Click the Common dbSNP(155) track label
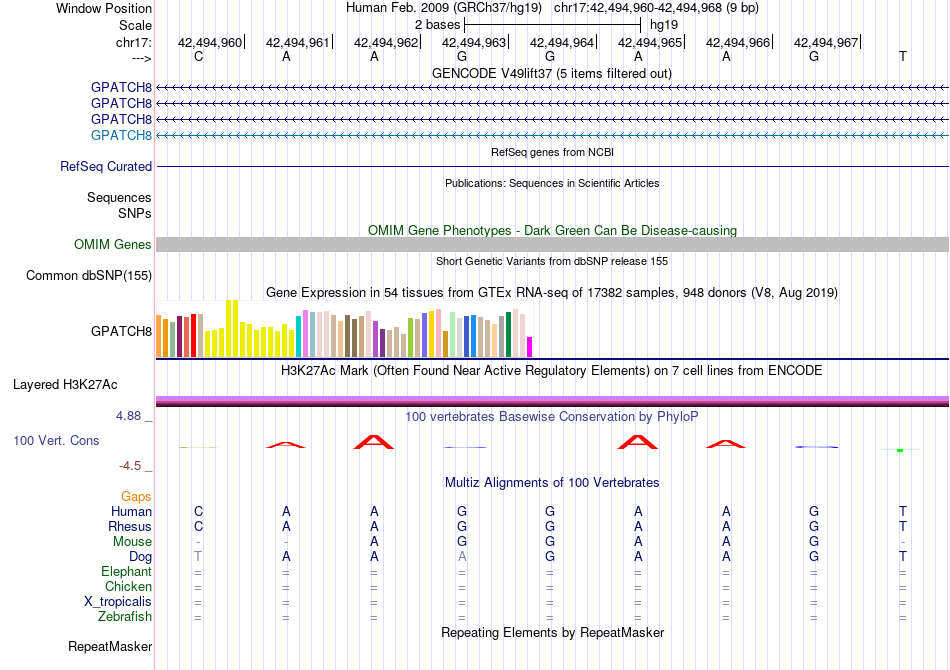The height and width of the screenshot is (670, 950). click(x=89, y=276)
